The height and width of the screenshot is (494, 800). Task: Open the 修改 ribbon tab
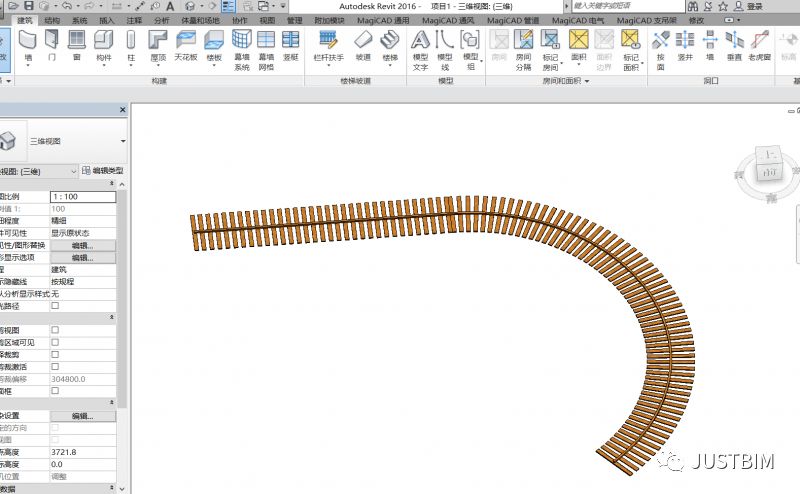(696, 20)
